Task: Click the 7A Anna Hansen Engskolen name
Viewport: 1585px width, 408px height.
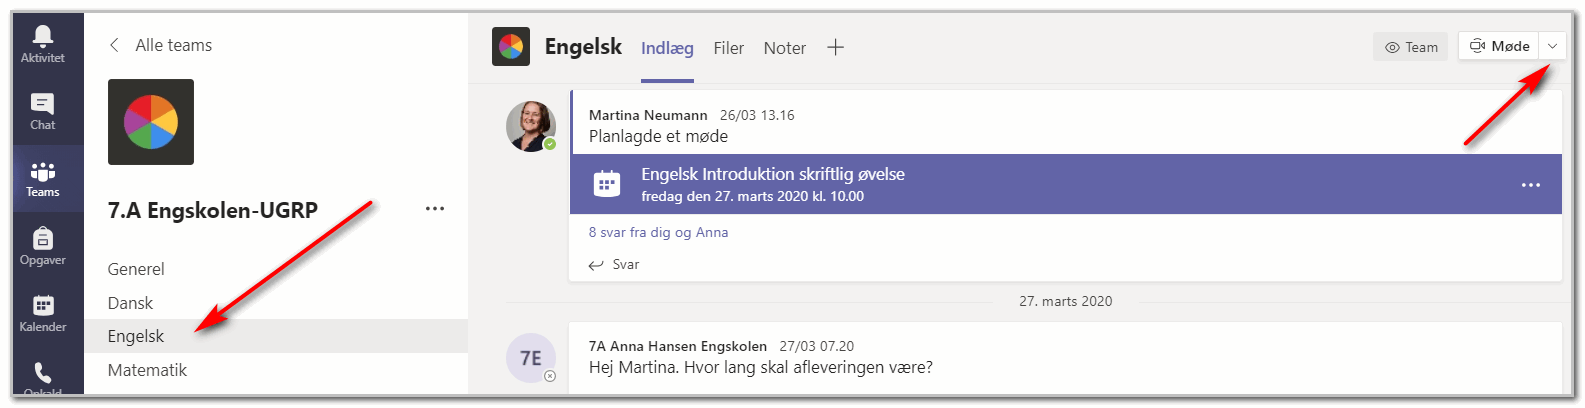Action: [678, 346]
